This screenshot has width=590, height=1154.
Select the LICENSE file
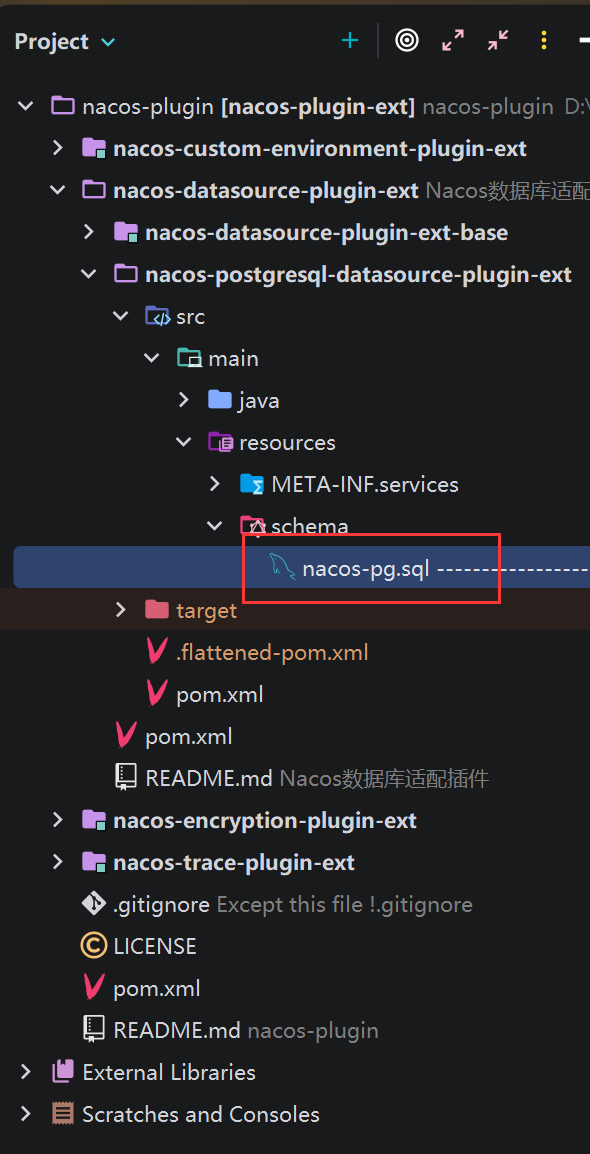click(155, 946)
